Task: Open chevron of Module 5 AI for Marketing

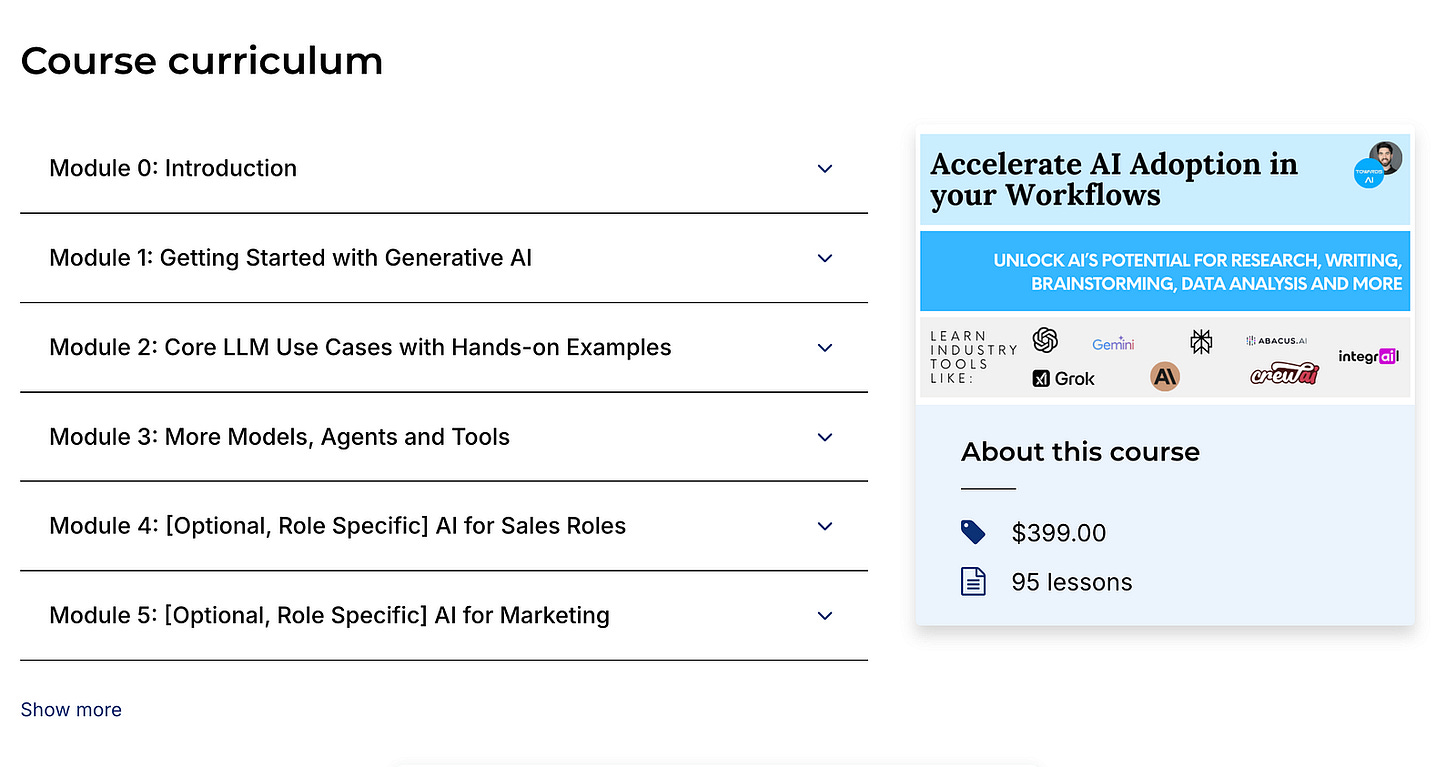Action: tap(825, 616)
